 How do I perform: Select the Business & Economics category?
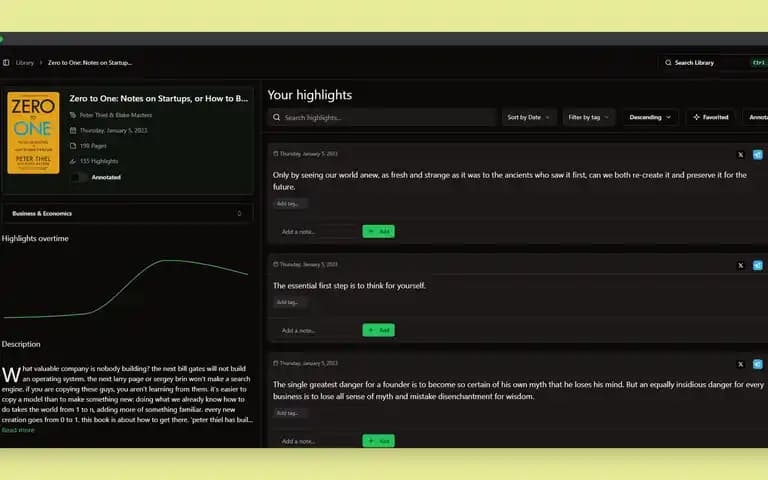pos(127,214)
